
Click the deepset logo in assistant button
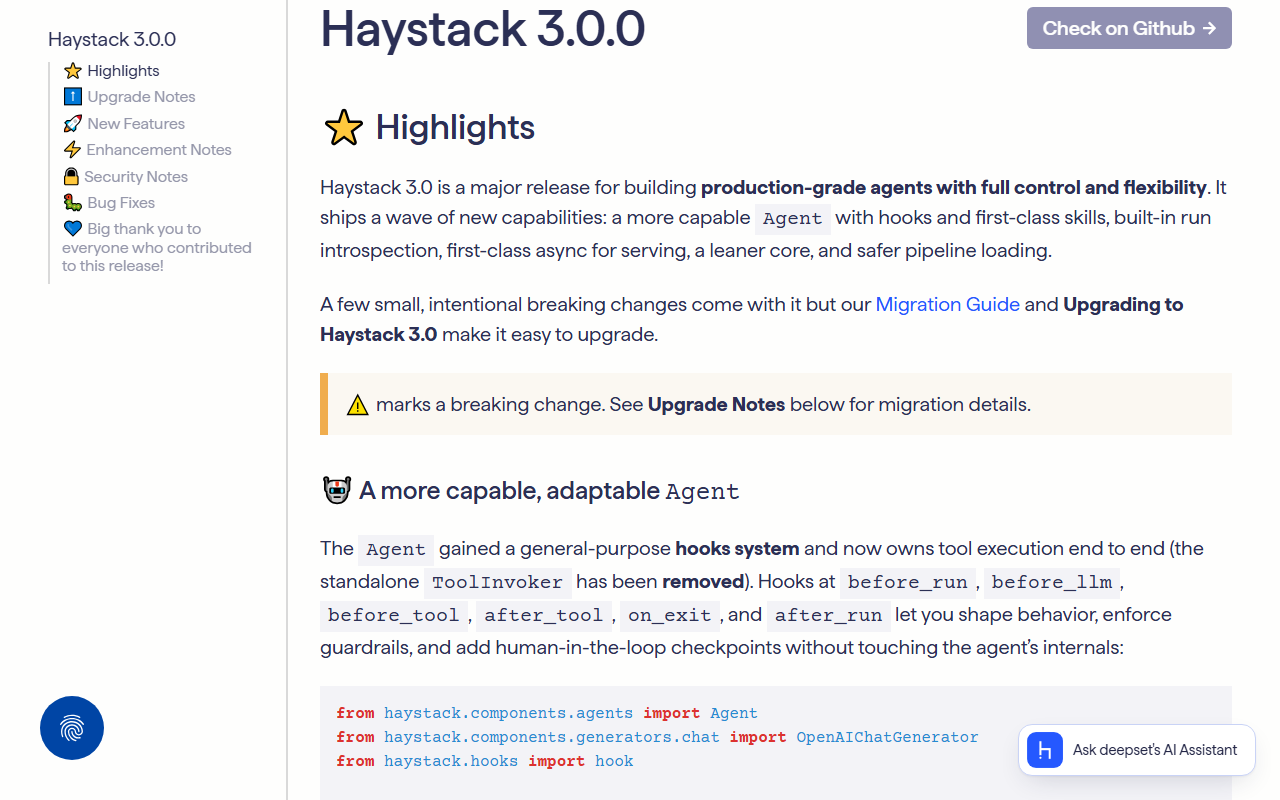pyautogui.click(x=1045, y=750)
